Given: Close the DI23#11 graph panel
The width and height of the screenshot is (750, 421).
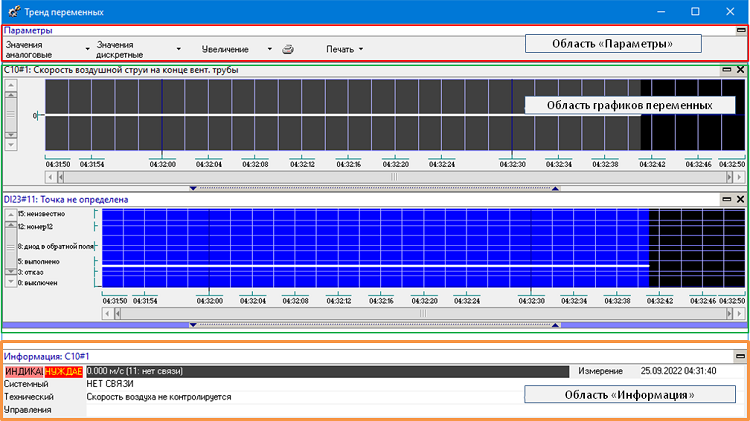Looking at the screenshot, I should pos(740,199).
